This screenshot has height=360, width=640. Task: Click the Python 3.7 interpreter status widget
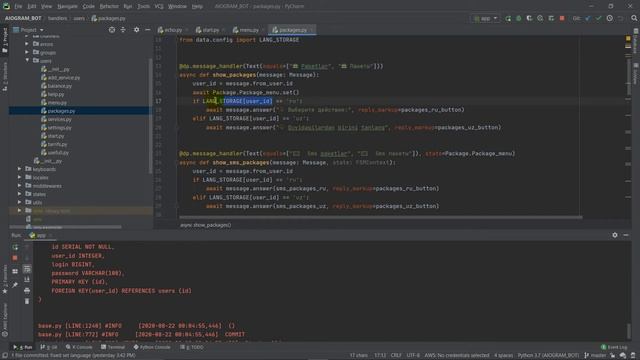click(x=548, y=356)
